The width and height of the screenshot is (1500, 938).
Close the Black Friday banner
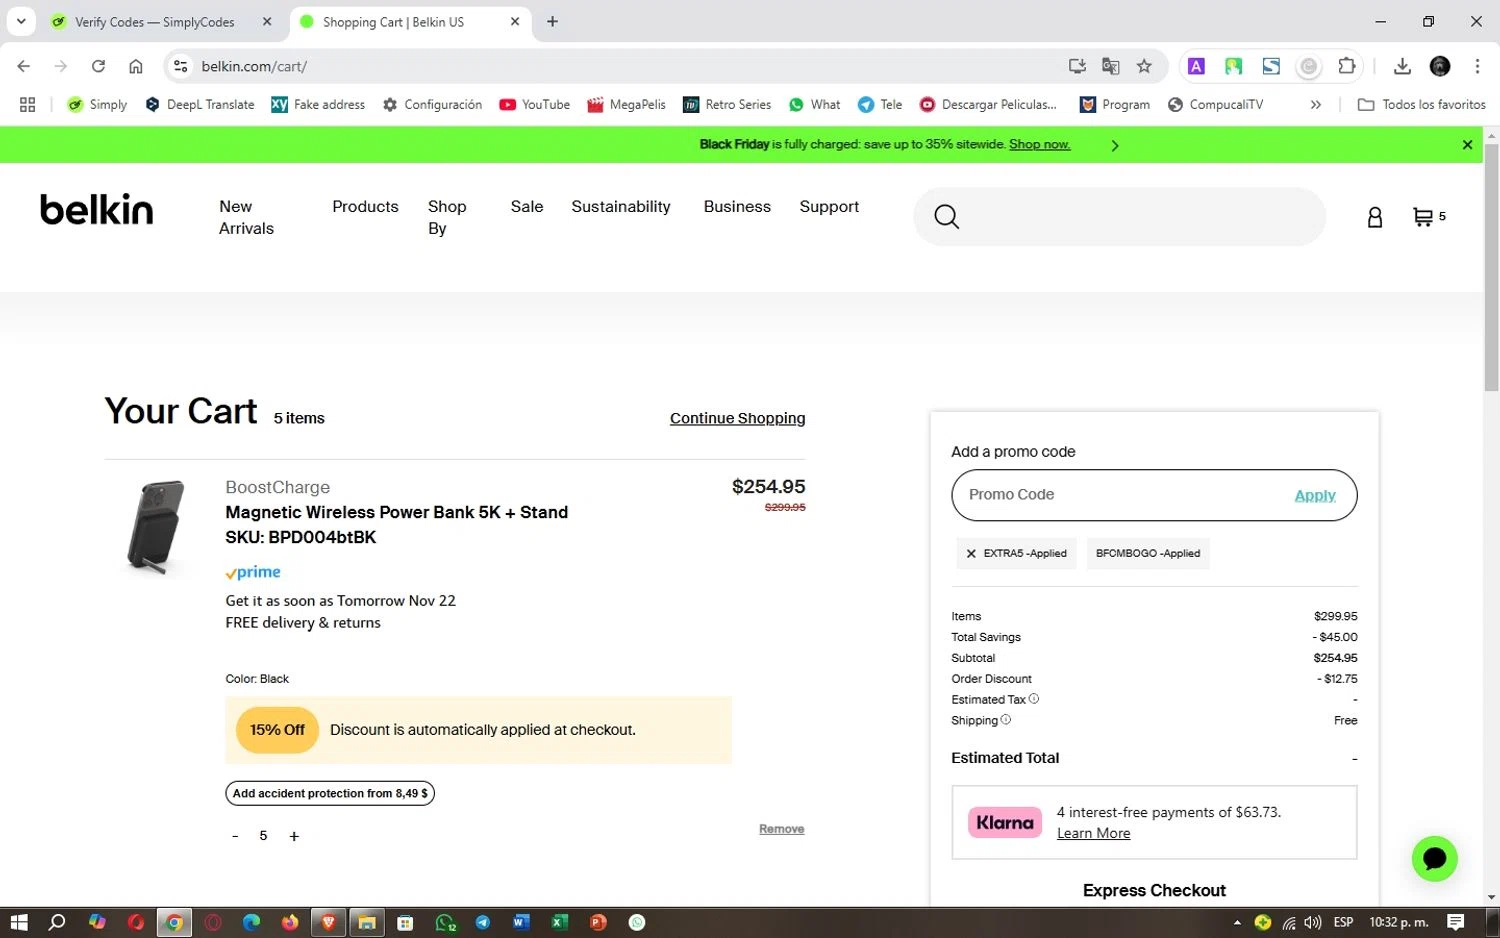[1467, 145]
